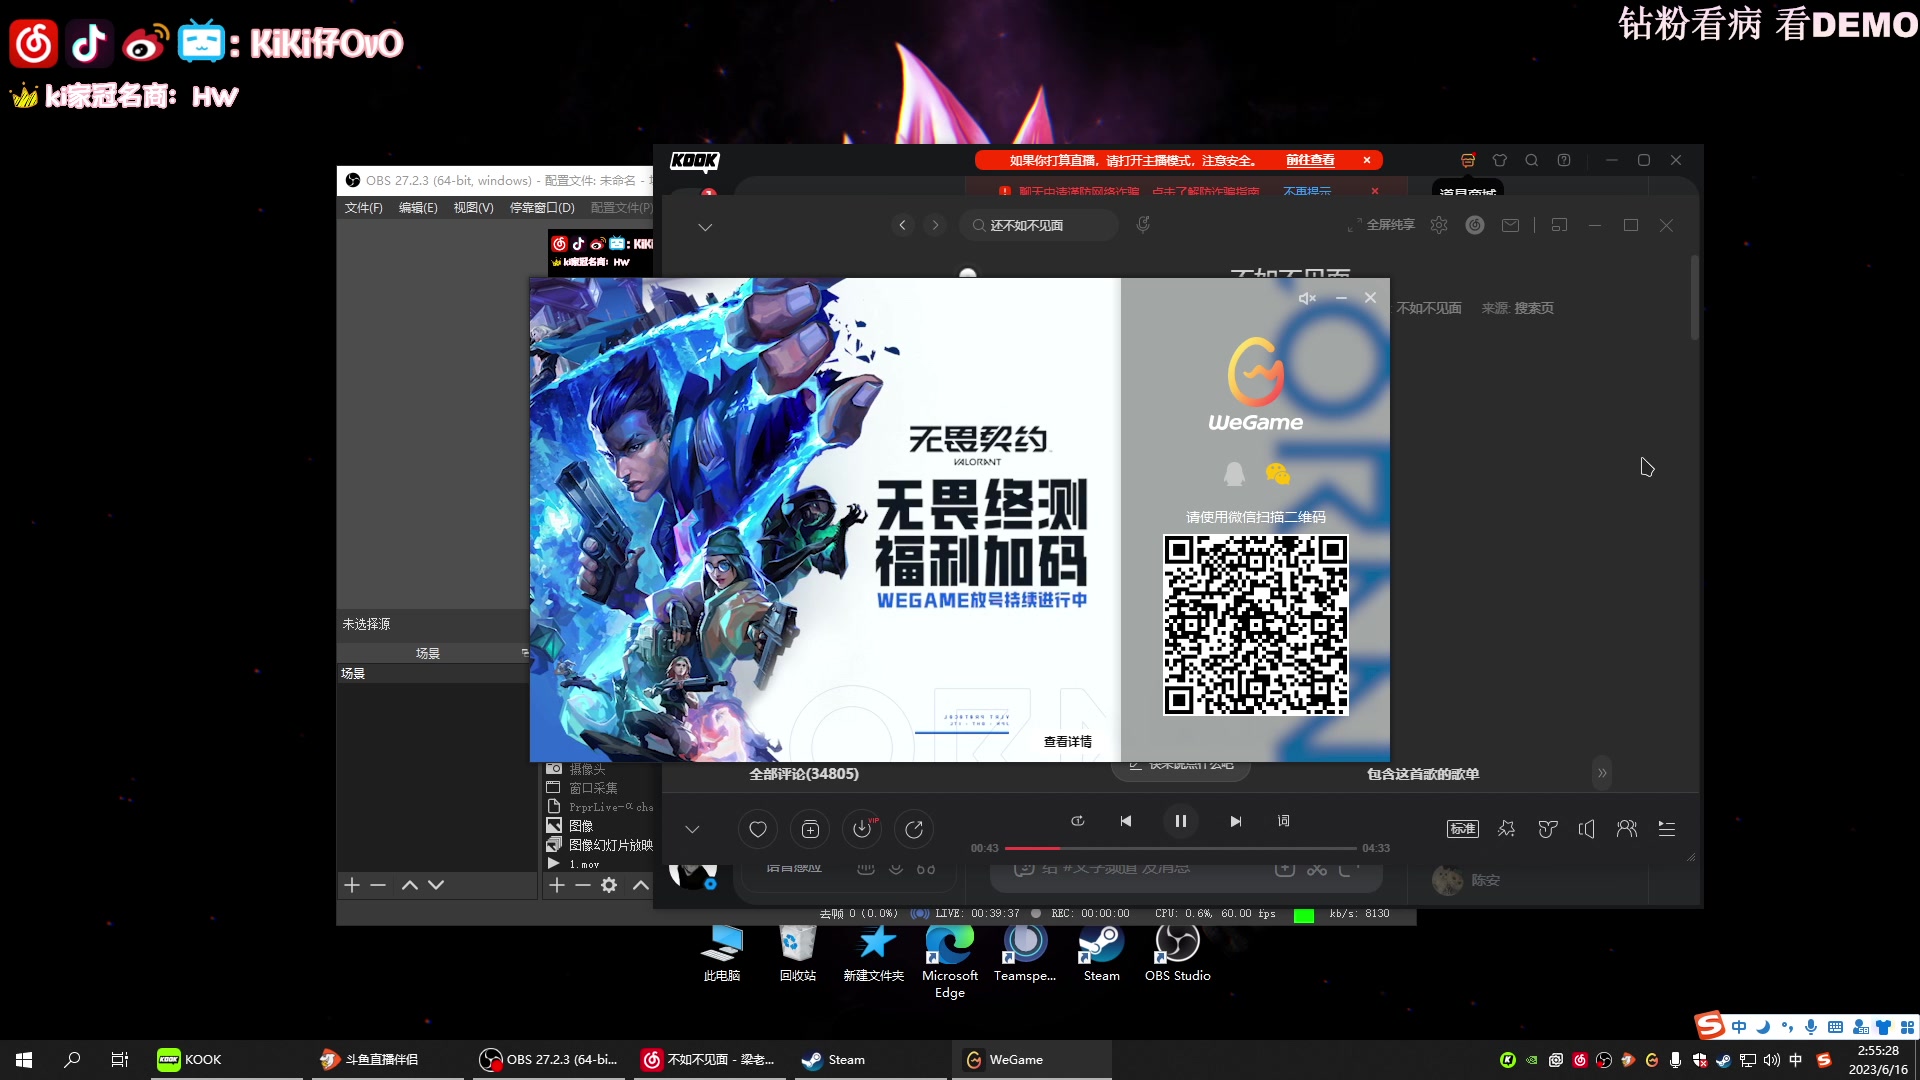Skip to the next track
The image size is (1920, 1080).
click(x=1236, y=821)
